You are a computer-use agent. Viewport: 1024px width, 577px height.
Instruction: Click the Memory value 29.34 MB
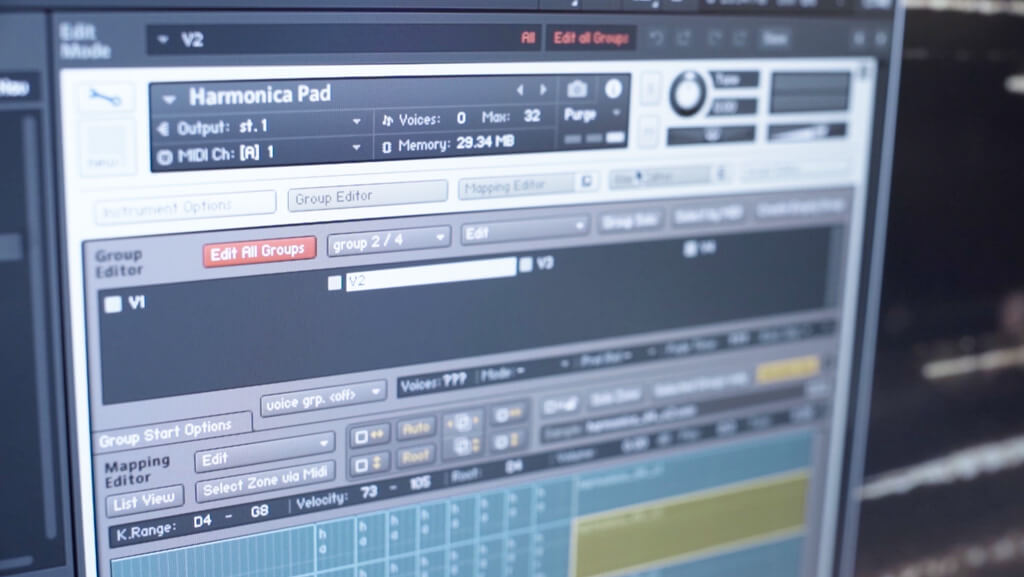(x=485, y=142)
